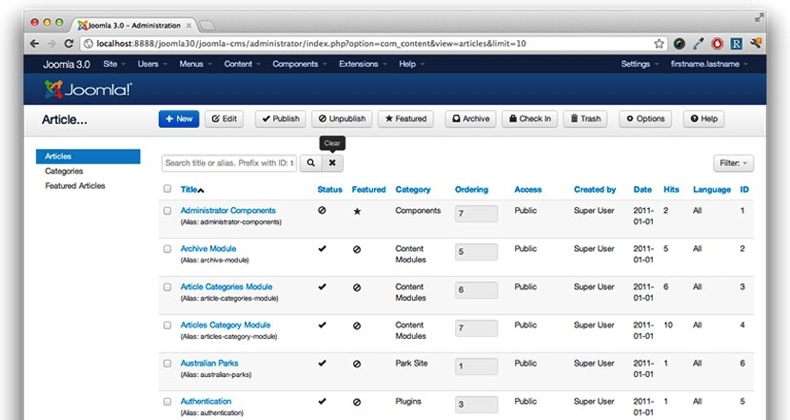Go to Categories in sidebar
Image resolution: width=790 pixels, height=420 pixels.
[x=64, y=171]
